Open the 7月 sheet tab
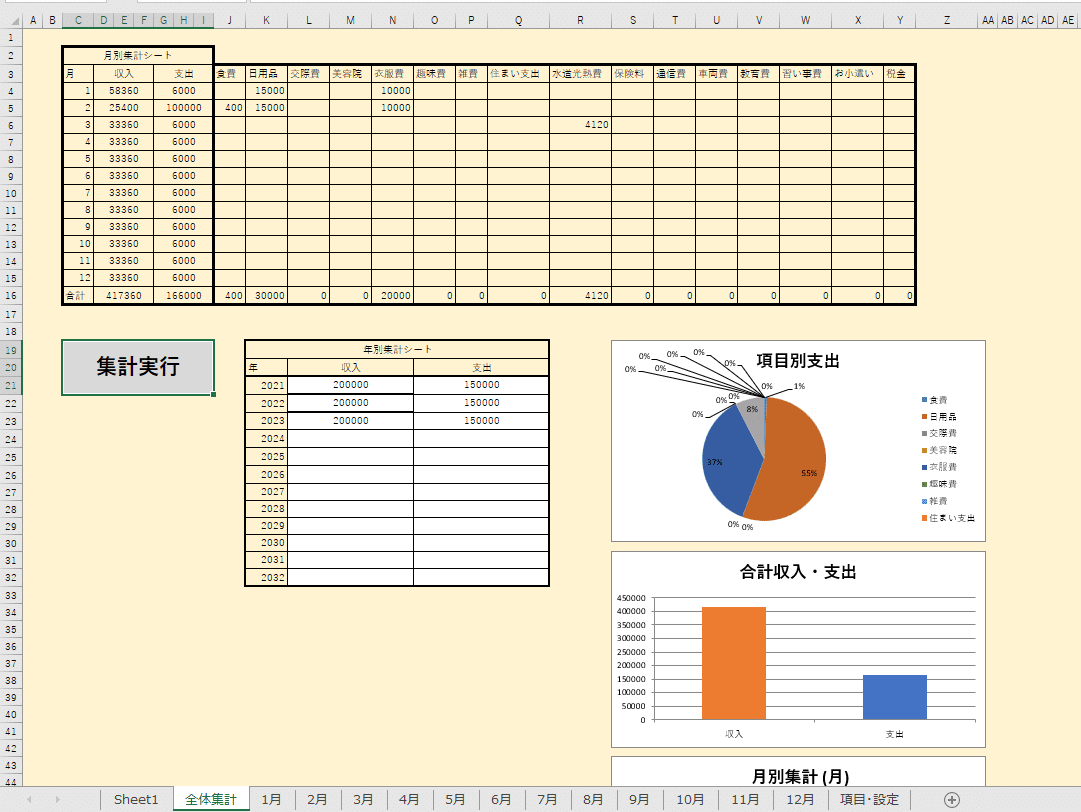 point(547,800)
